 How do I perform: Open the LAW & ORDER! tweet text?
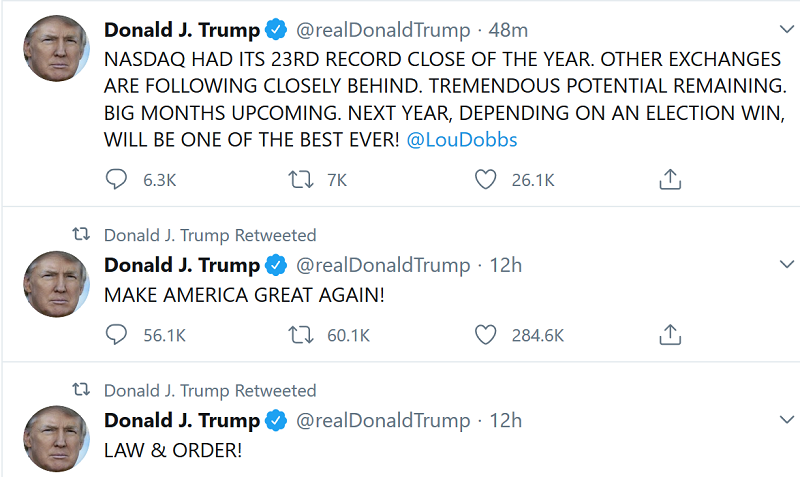(x=173, y=450)
